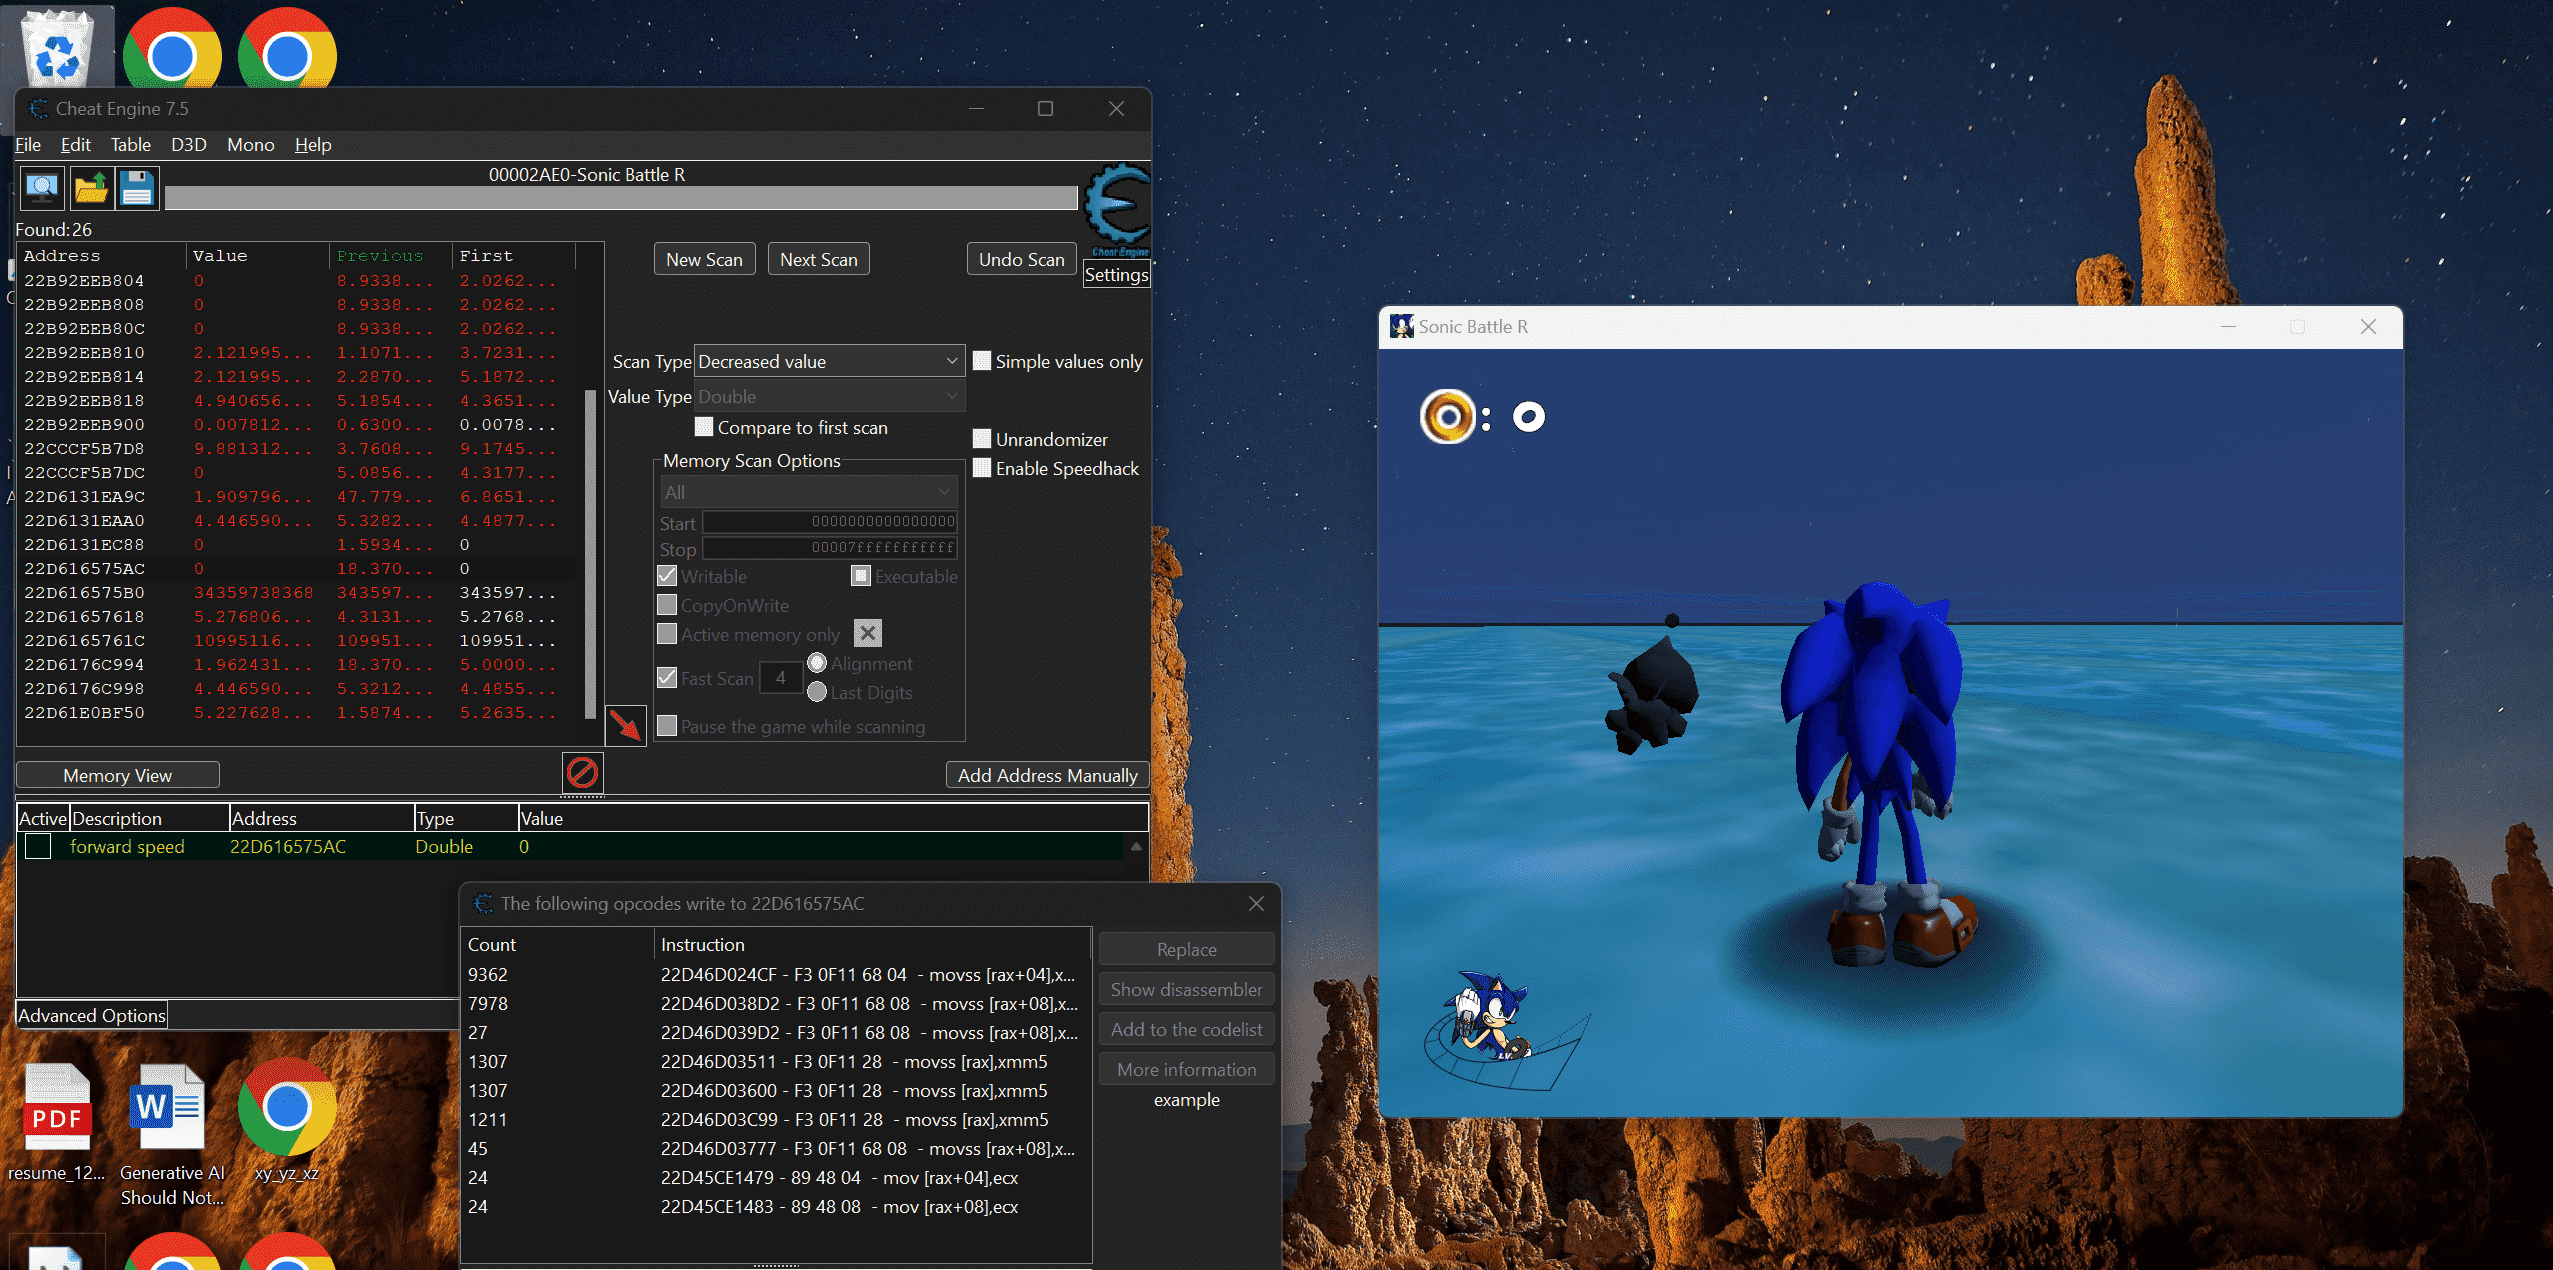Open the process list with the magnifier icon
Viewport: 2553px width, 1270px height.
(x=41, y=187)
